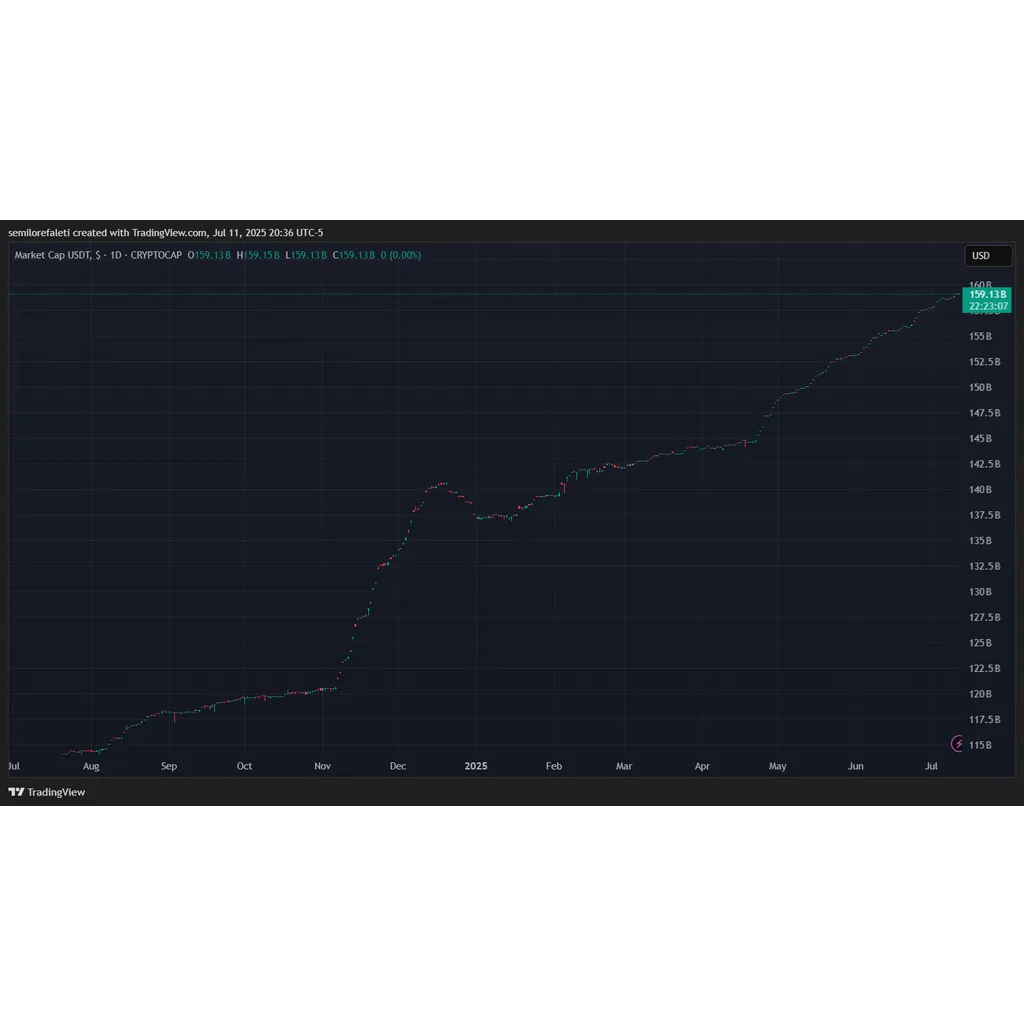
Task: Click the 1D interval label
Action: (x=116, y=255)
